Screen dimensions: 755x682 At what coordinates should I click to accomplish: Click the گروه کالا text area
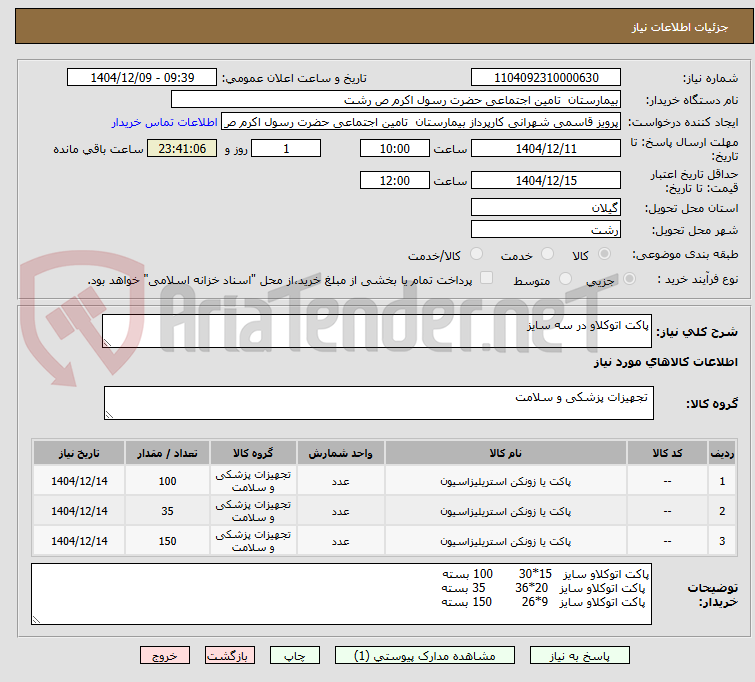click(378, 403)
